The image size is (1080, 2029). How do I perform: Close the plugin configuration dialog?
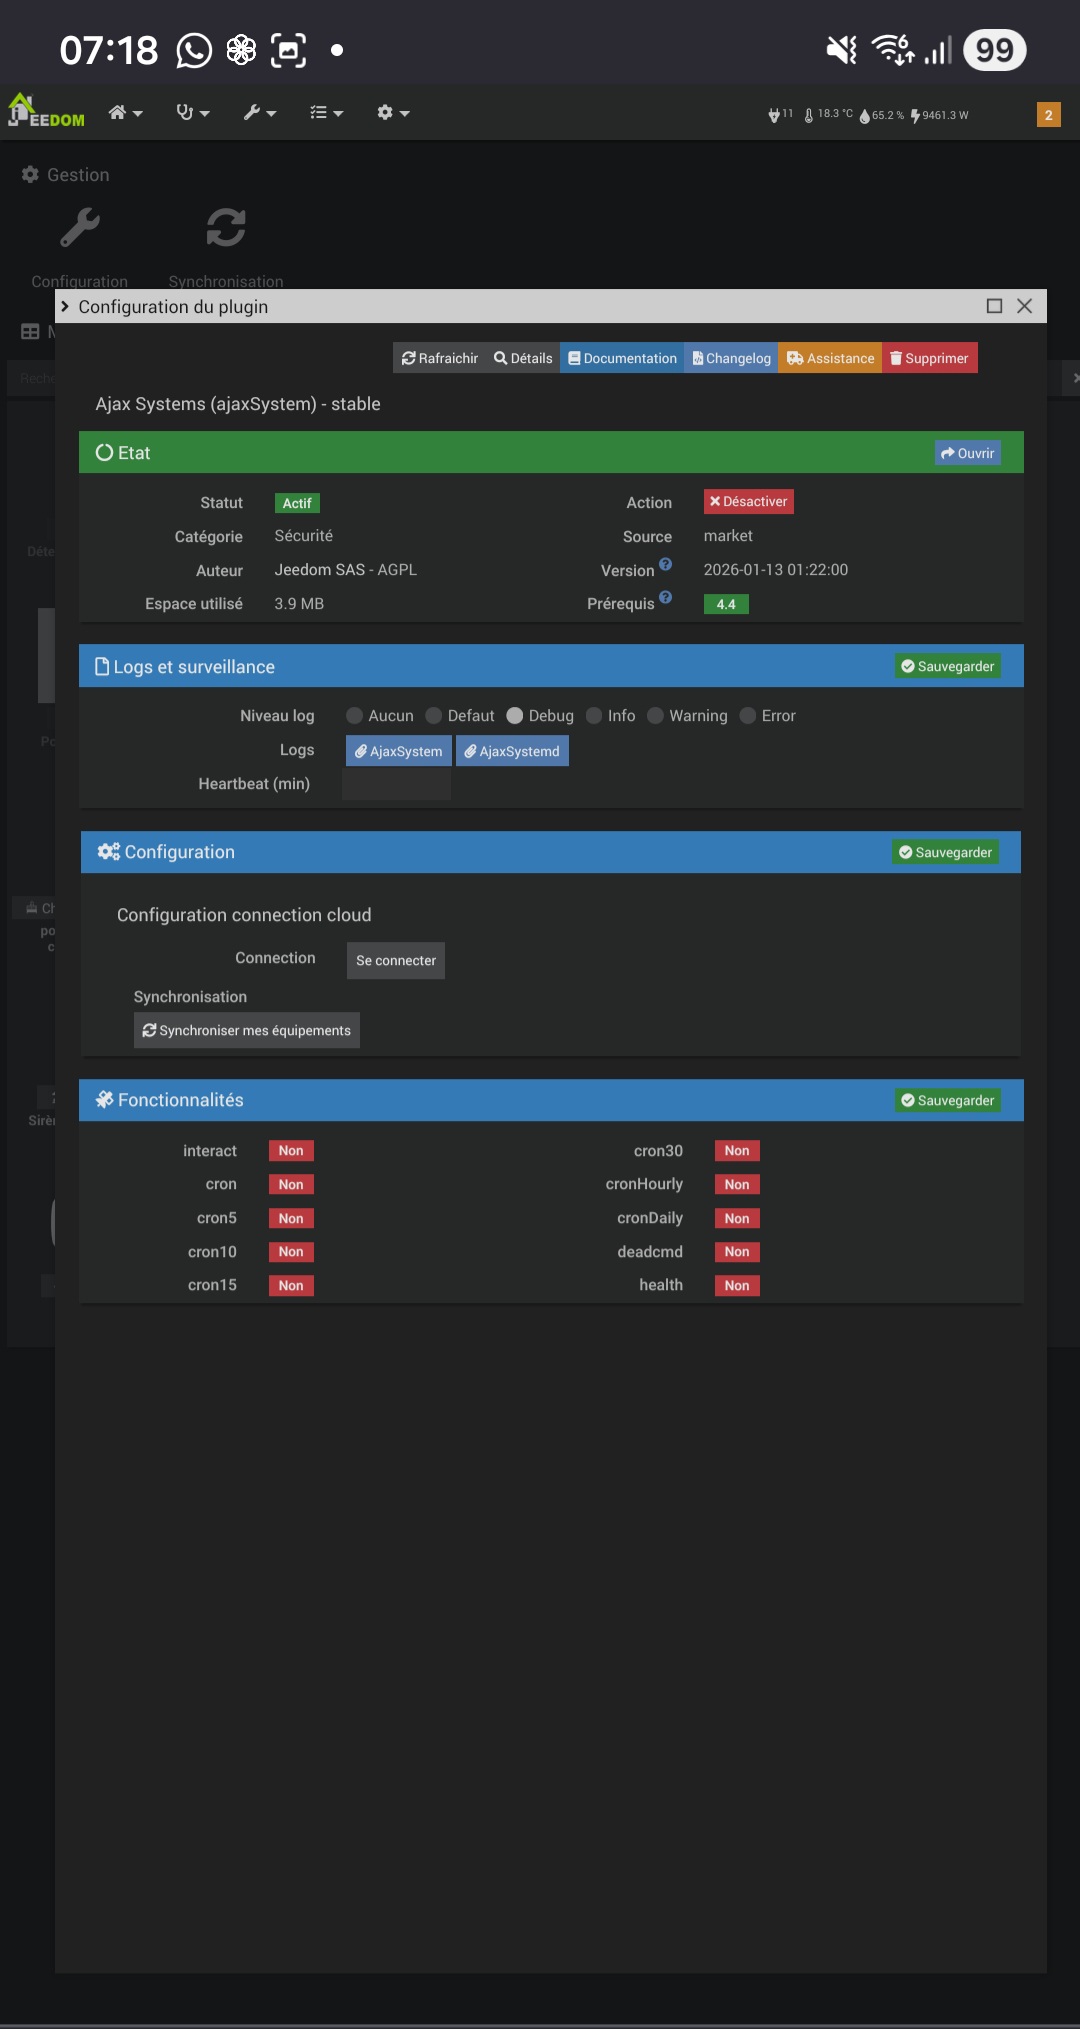point(1024,306)
